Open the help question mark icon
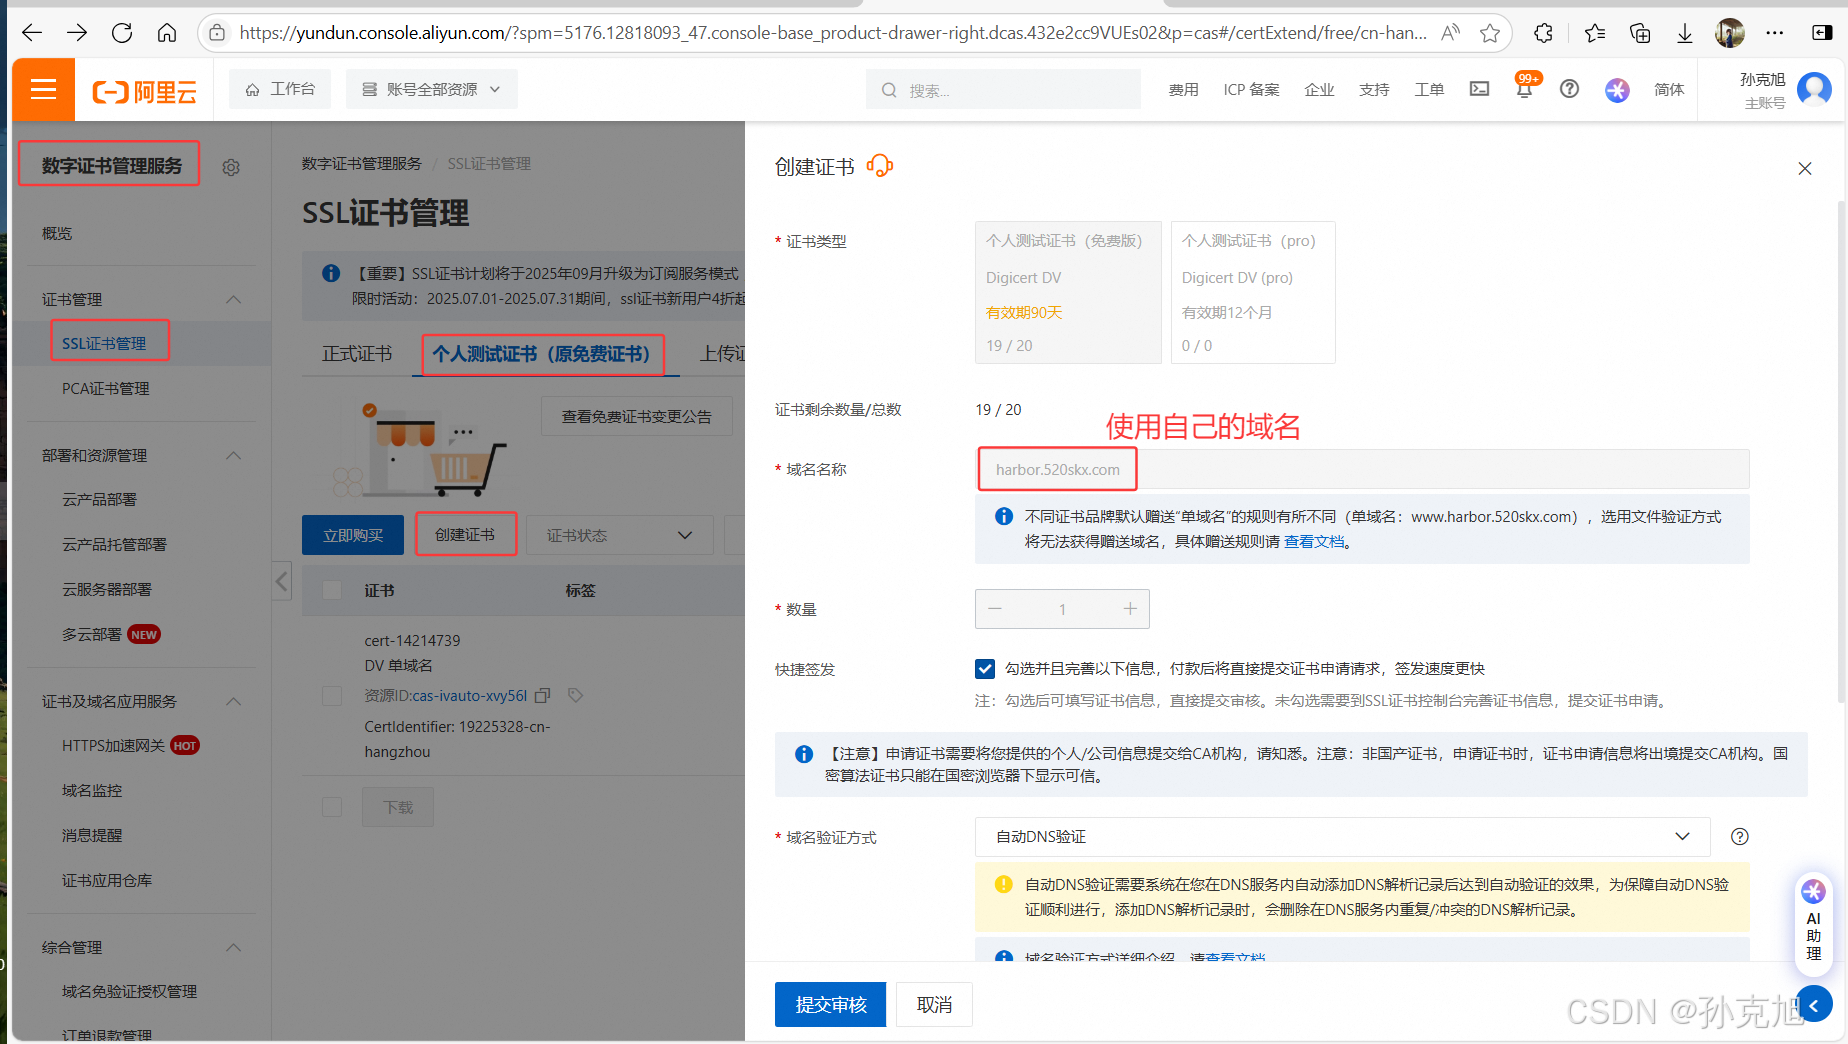This screenshot has height=1044, width=1848. tap(1570, 89)
